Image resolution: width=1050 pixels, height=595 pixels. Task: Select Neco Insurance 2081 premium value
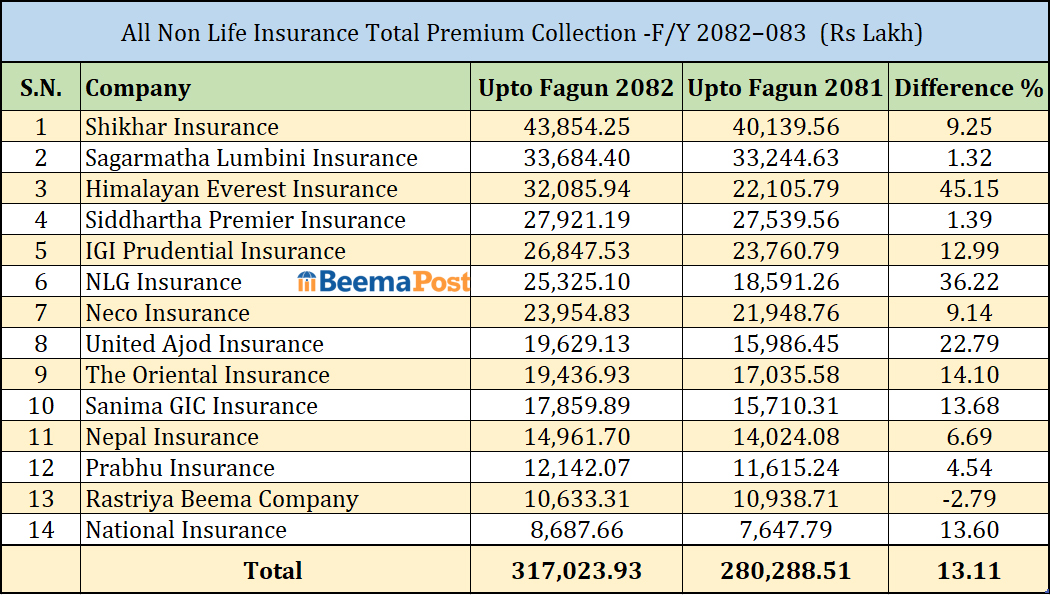(786, 313)
